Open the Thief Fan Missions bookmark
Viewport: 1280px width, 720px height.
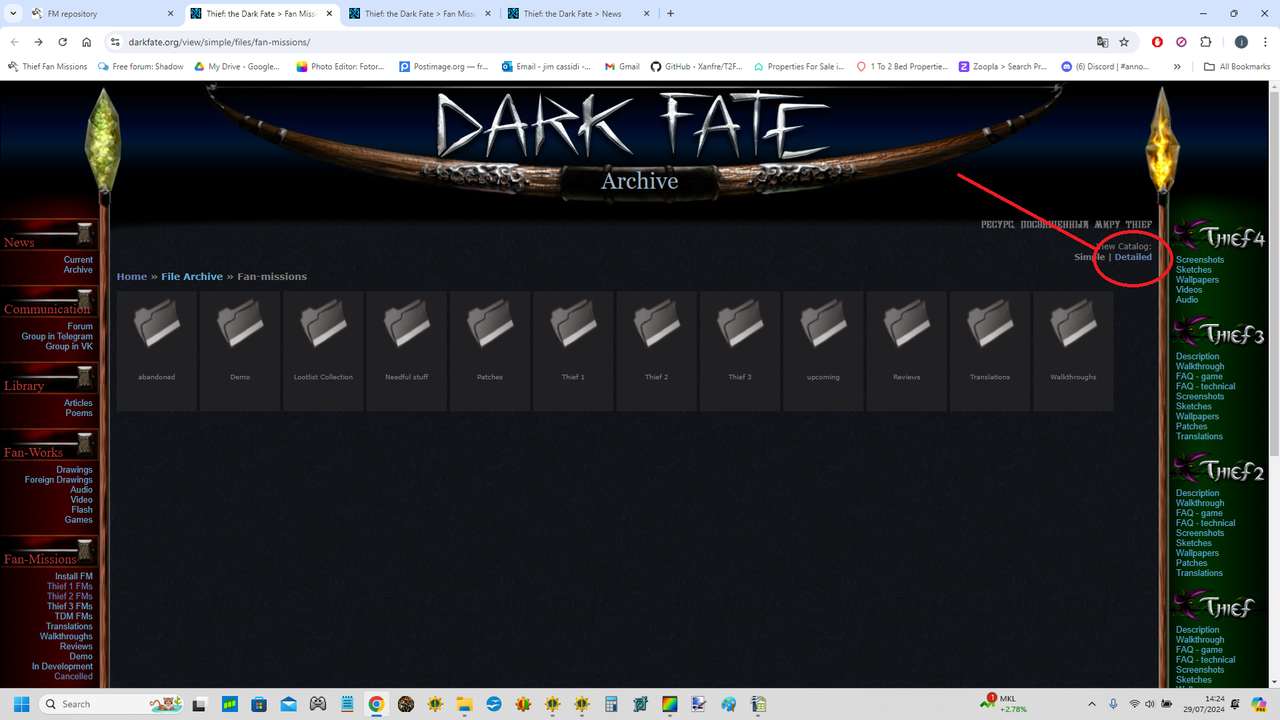[x=47, y=67]
